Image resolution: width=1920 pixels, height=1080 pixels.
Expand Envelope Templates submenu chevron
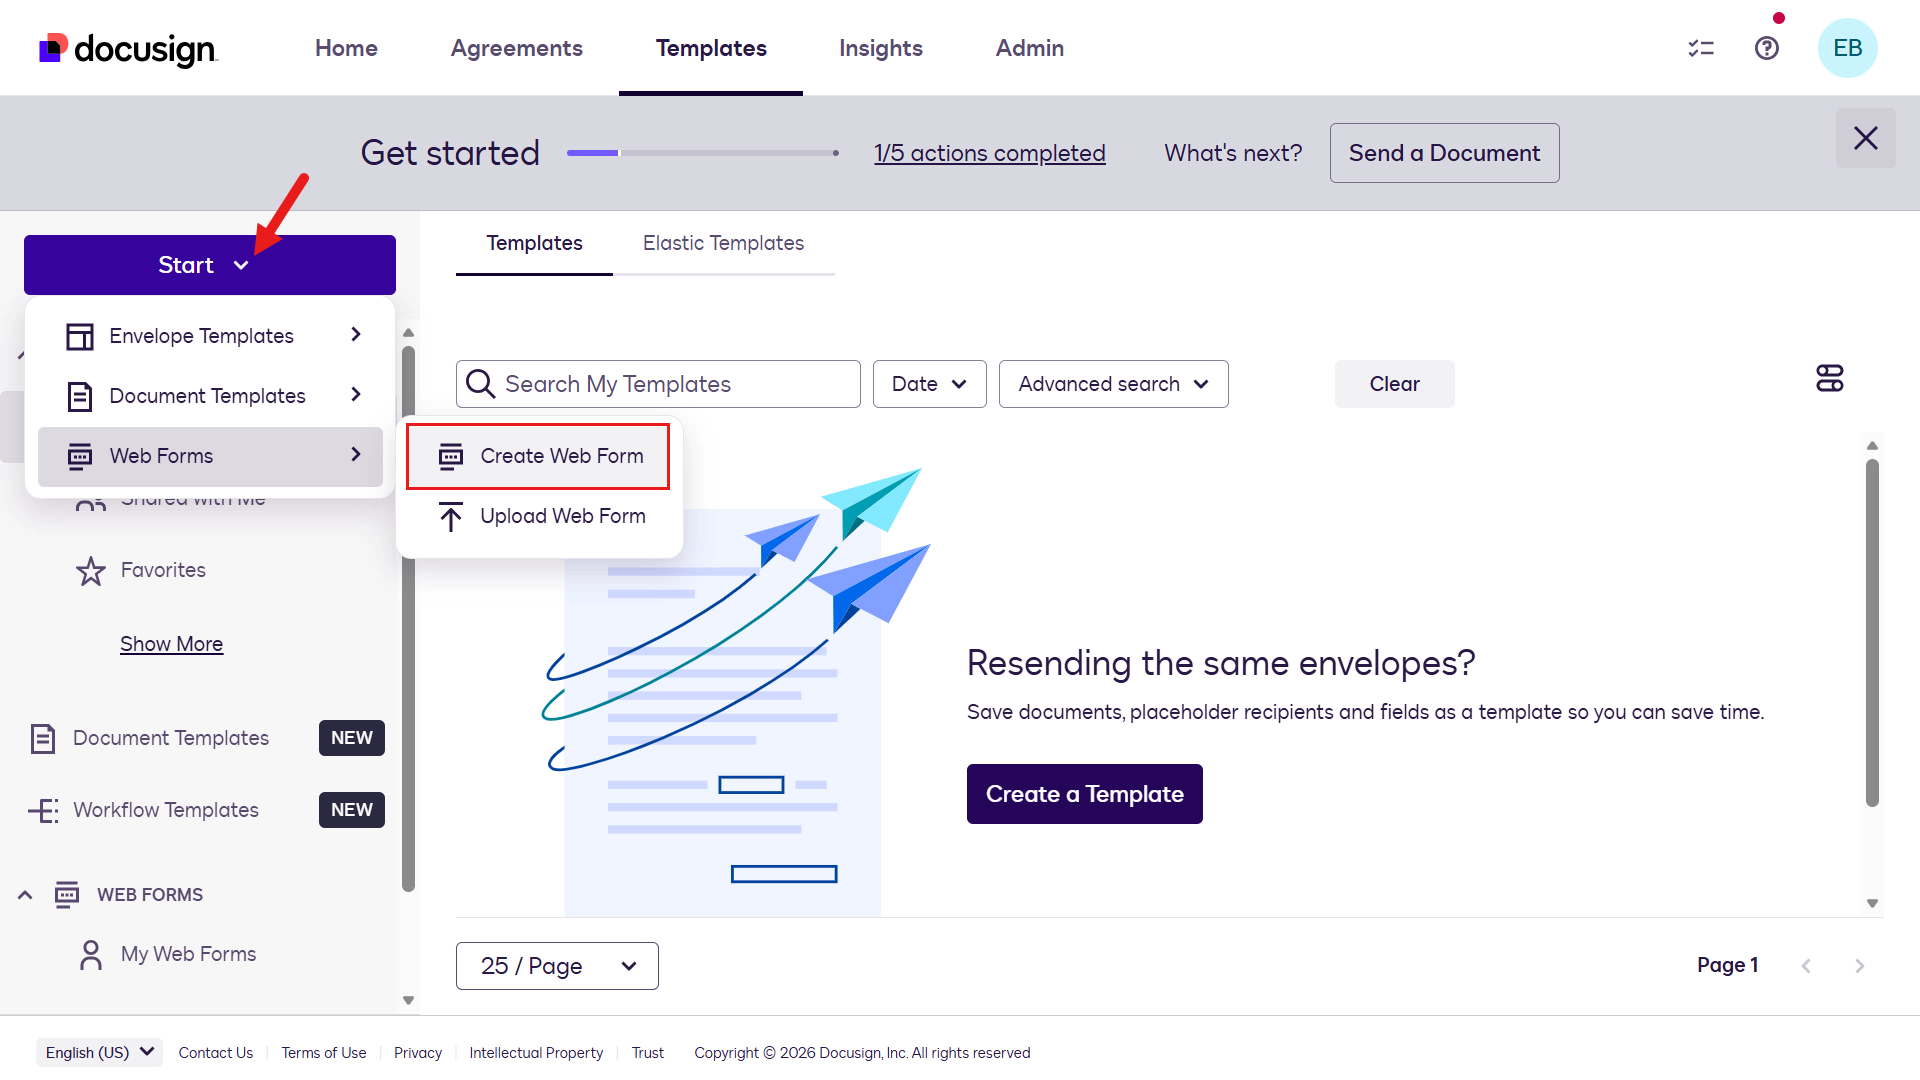pos(356,334)
